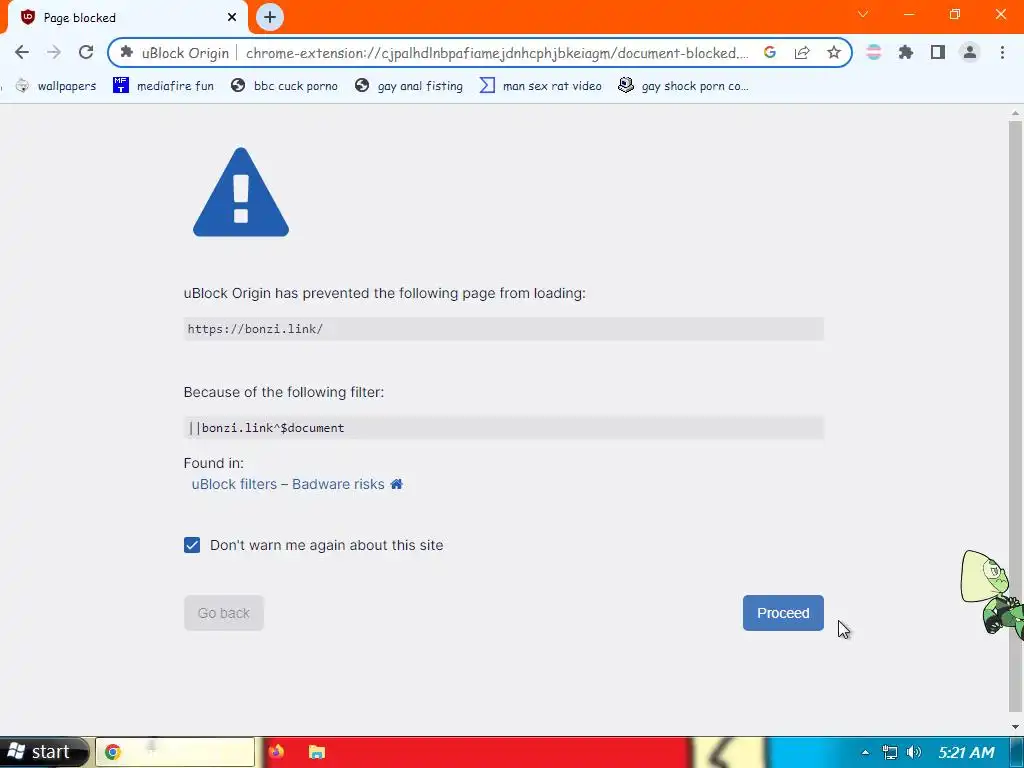Image resolution: width=1024 pixels, height=768 pixels.
Task: Click the uBlock Origin extension puzzle icon in address bar
Action: 127,53
